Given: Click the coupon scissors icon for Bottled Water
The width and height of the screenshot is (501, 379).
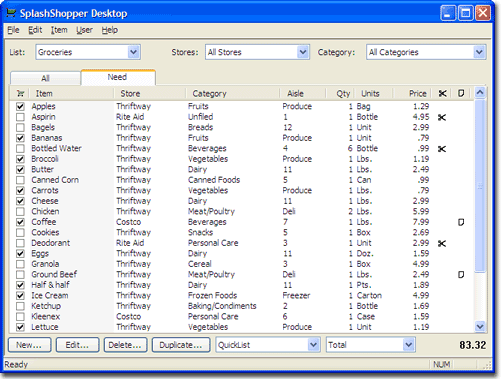Looking at the screenshot, I should (442, 149).
